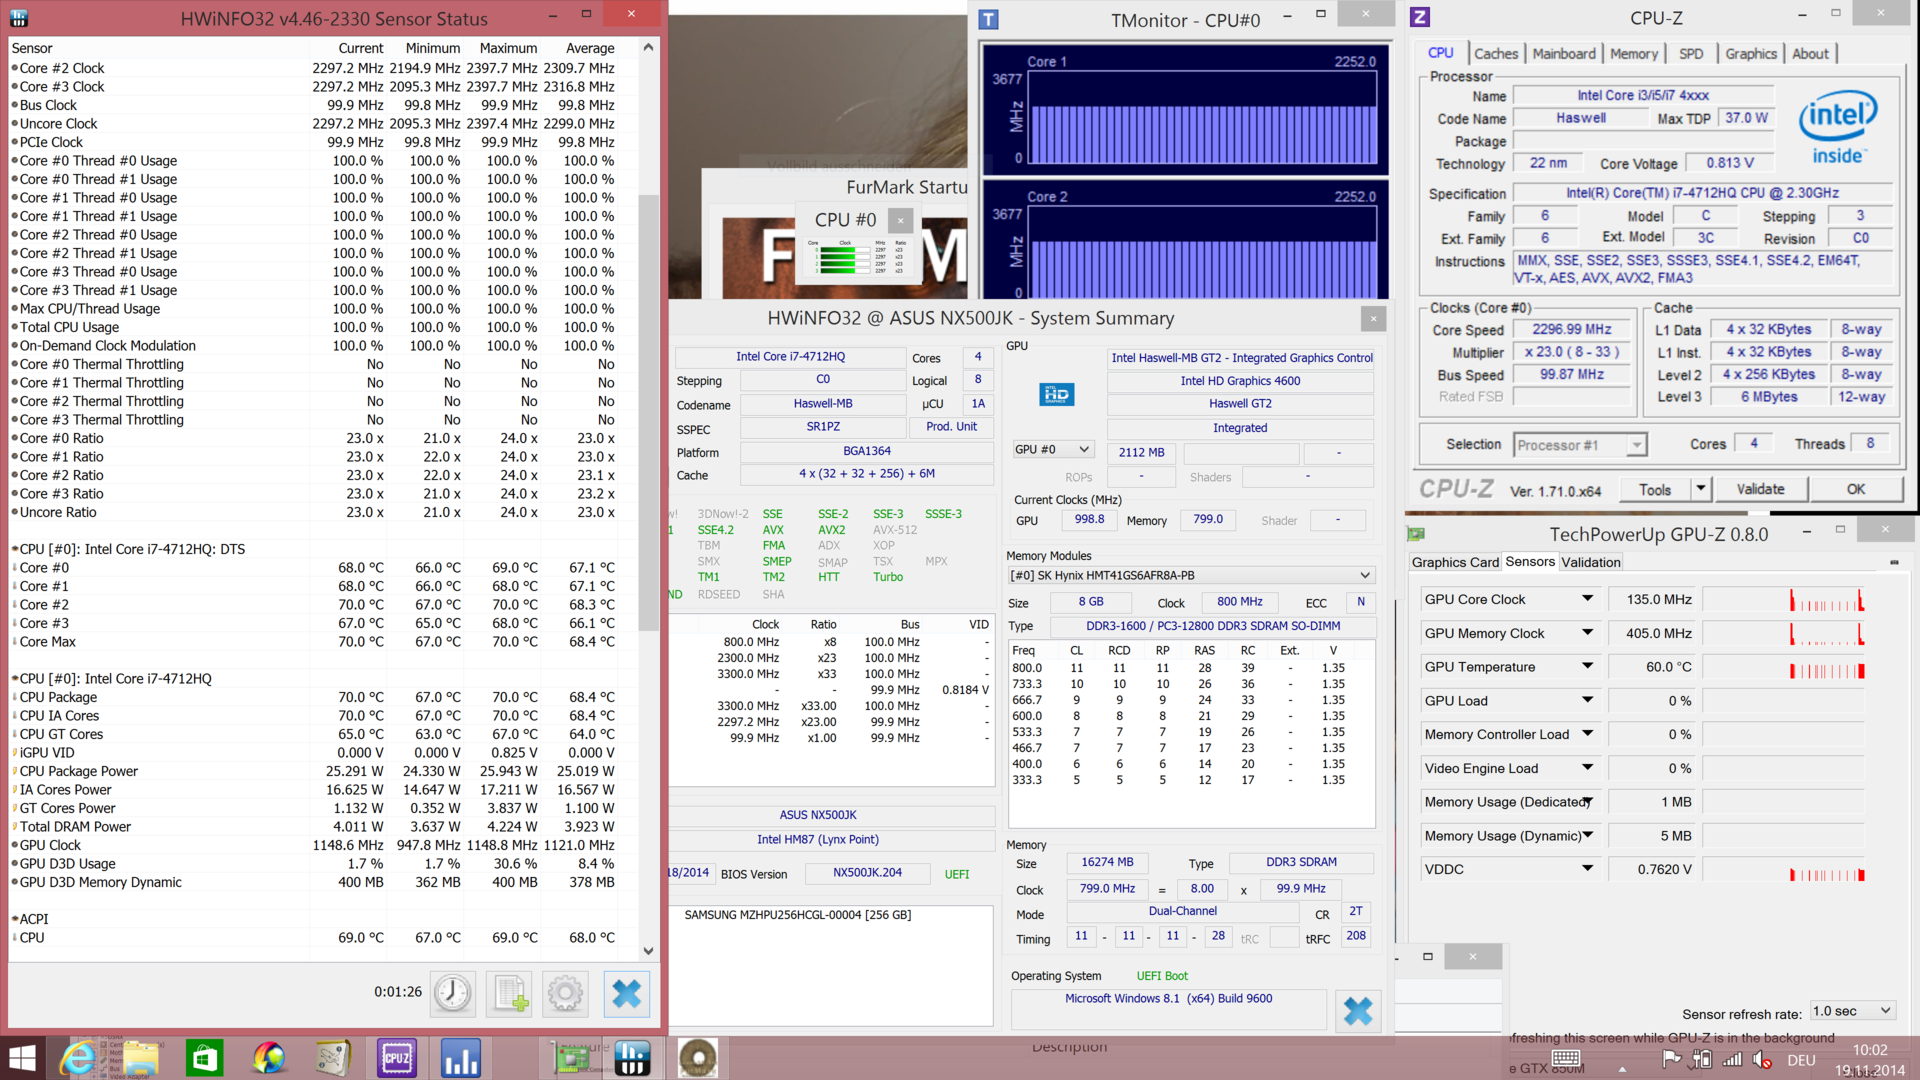Switch to the Mainboard tab in CPU-Z

(1564, 54)
